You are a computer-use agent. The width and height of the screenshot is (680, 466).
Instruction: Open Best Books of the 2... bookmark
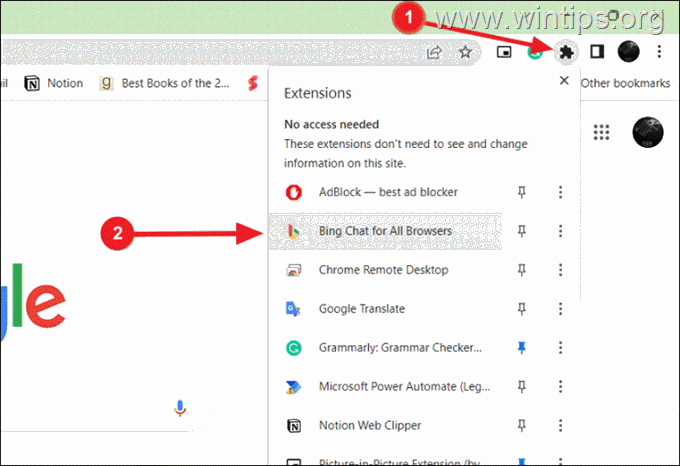point(164,83)
